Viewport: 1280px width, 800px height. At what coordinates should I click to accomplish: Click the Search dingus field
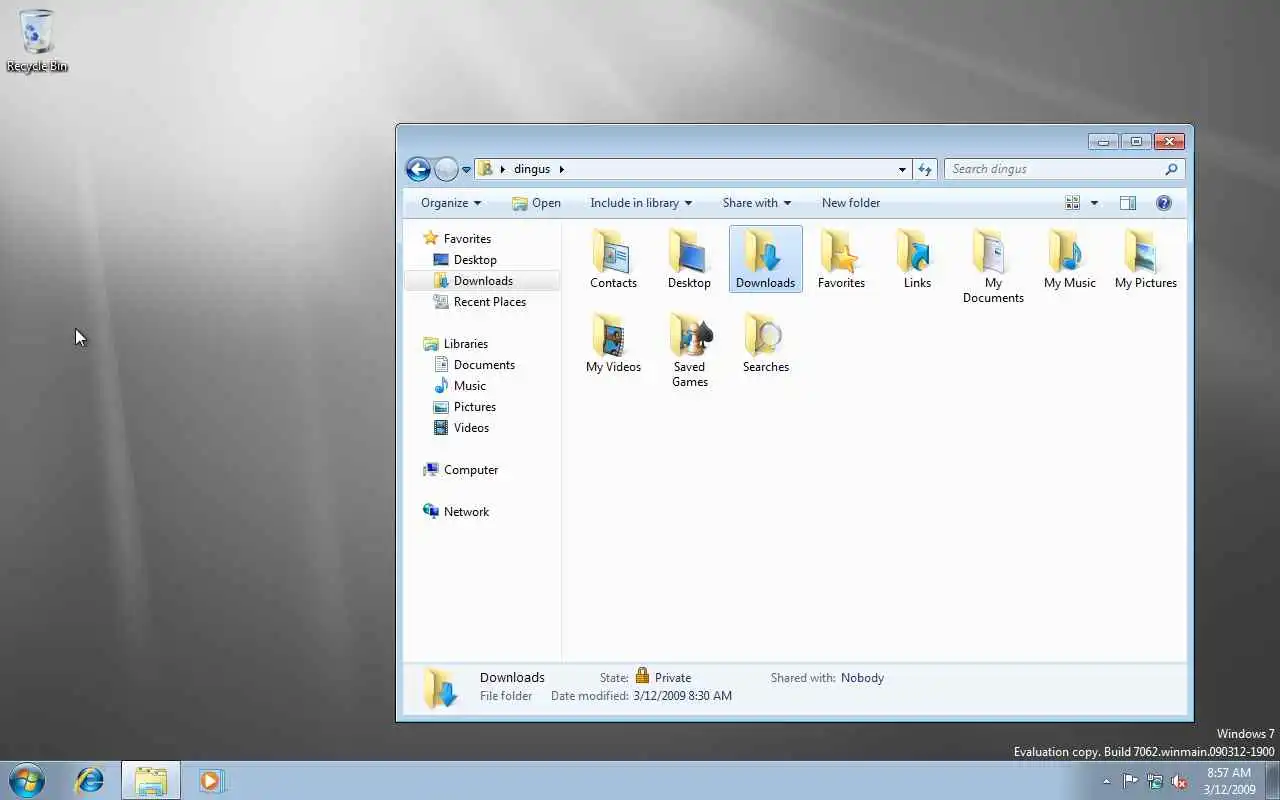point(1064,169)
